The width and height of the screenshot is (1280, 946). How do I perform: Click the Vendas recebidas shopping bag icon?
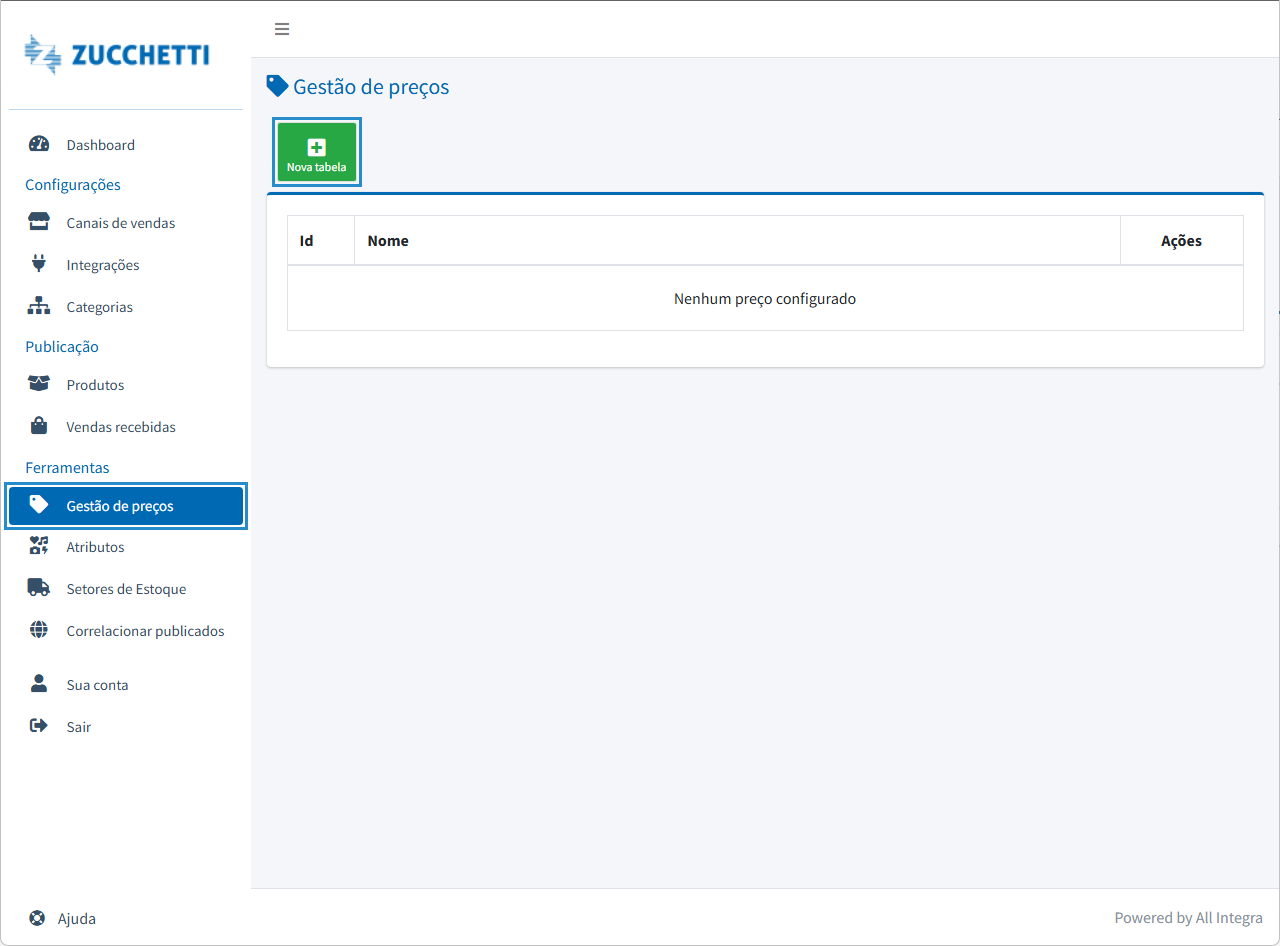[x=39, y=426]
